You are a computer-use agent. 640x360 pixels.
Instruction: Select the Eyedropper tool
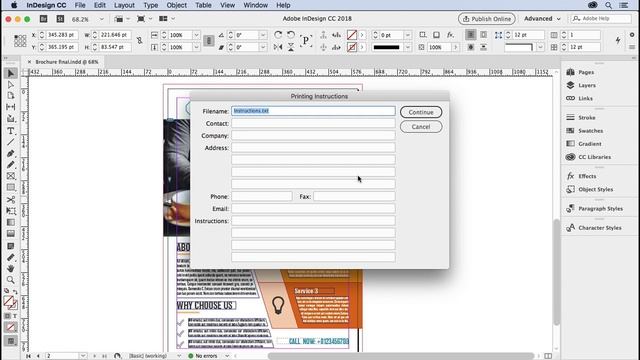coord(11,257)
